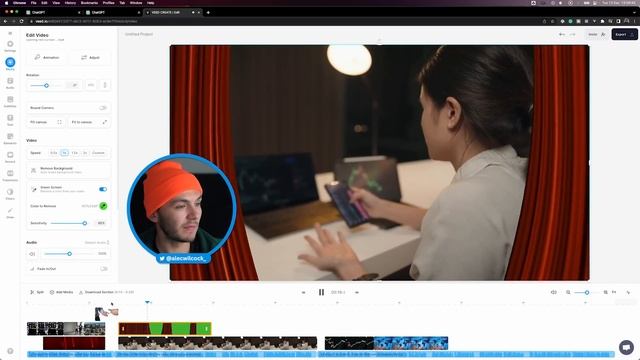Select the 2x speed option

coord(85,153)
